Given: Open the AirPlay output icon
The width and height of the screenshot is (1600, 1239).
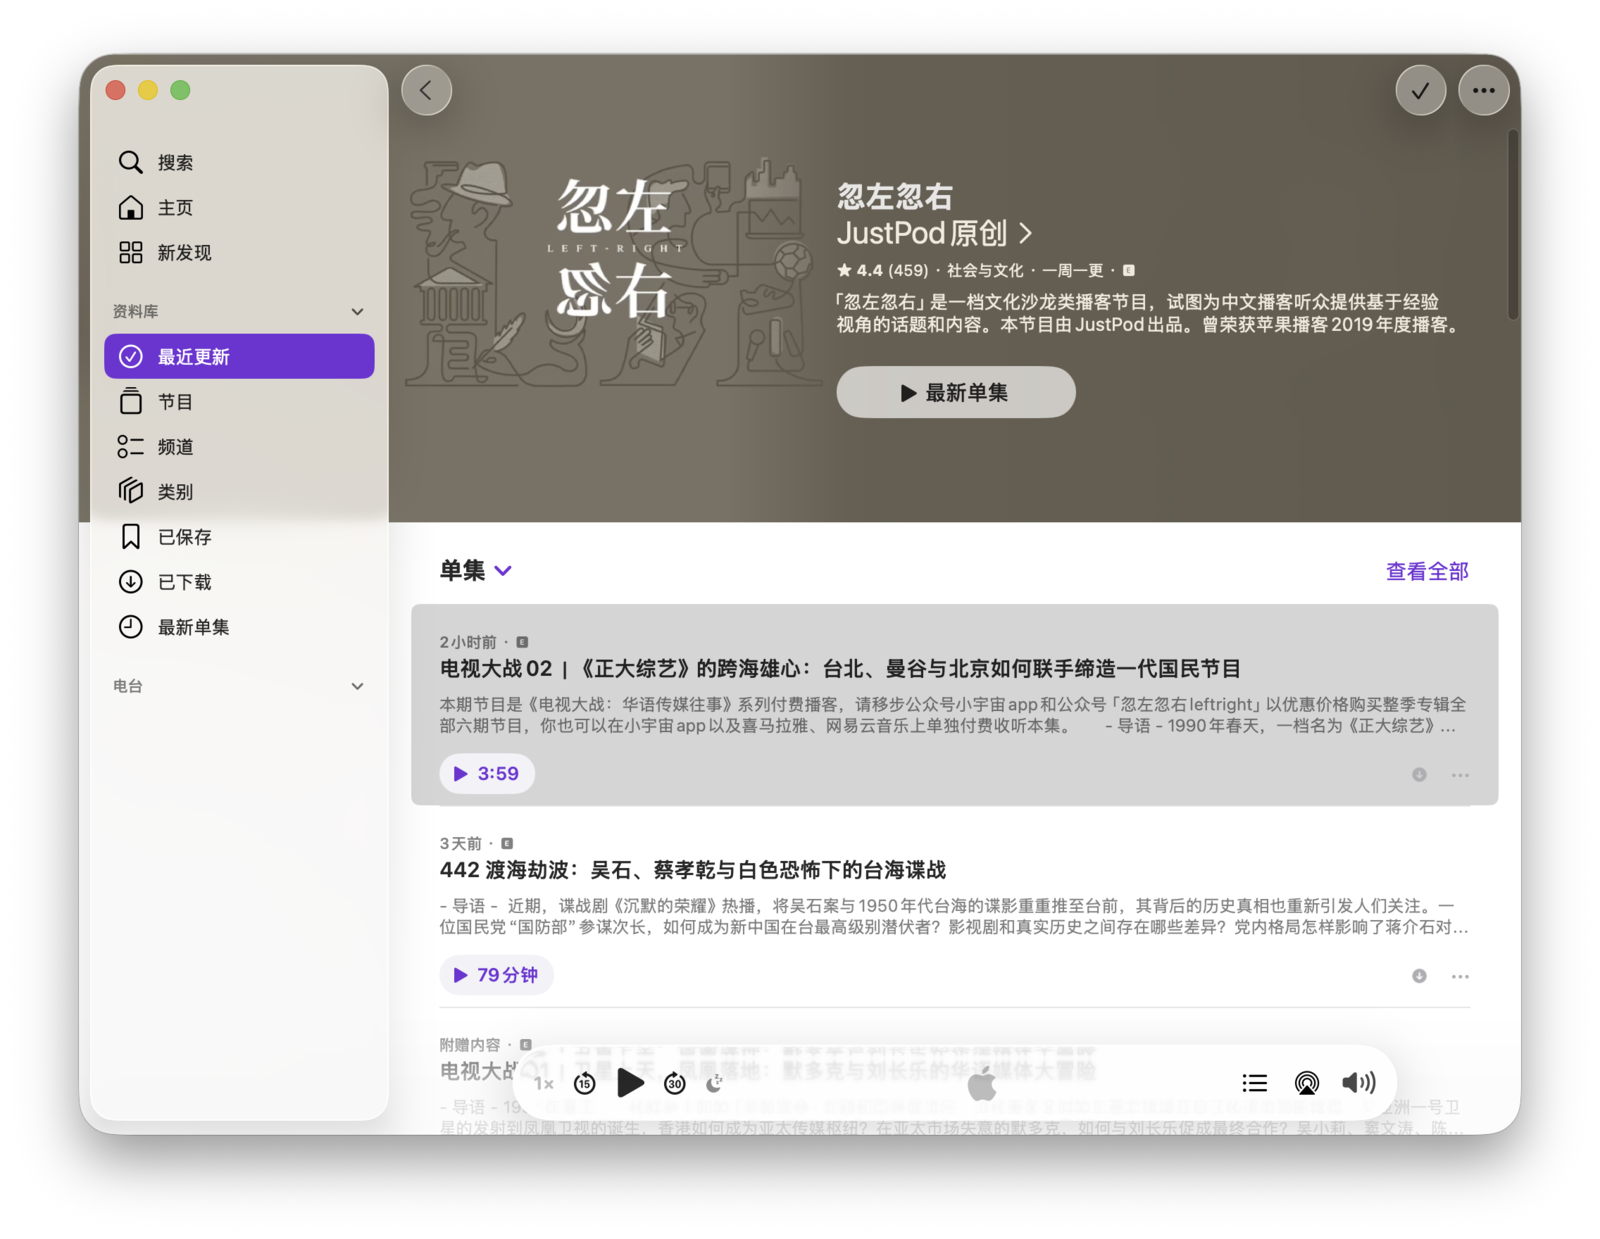Looking at the screenshot, I should click(1306, 1083).
